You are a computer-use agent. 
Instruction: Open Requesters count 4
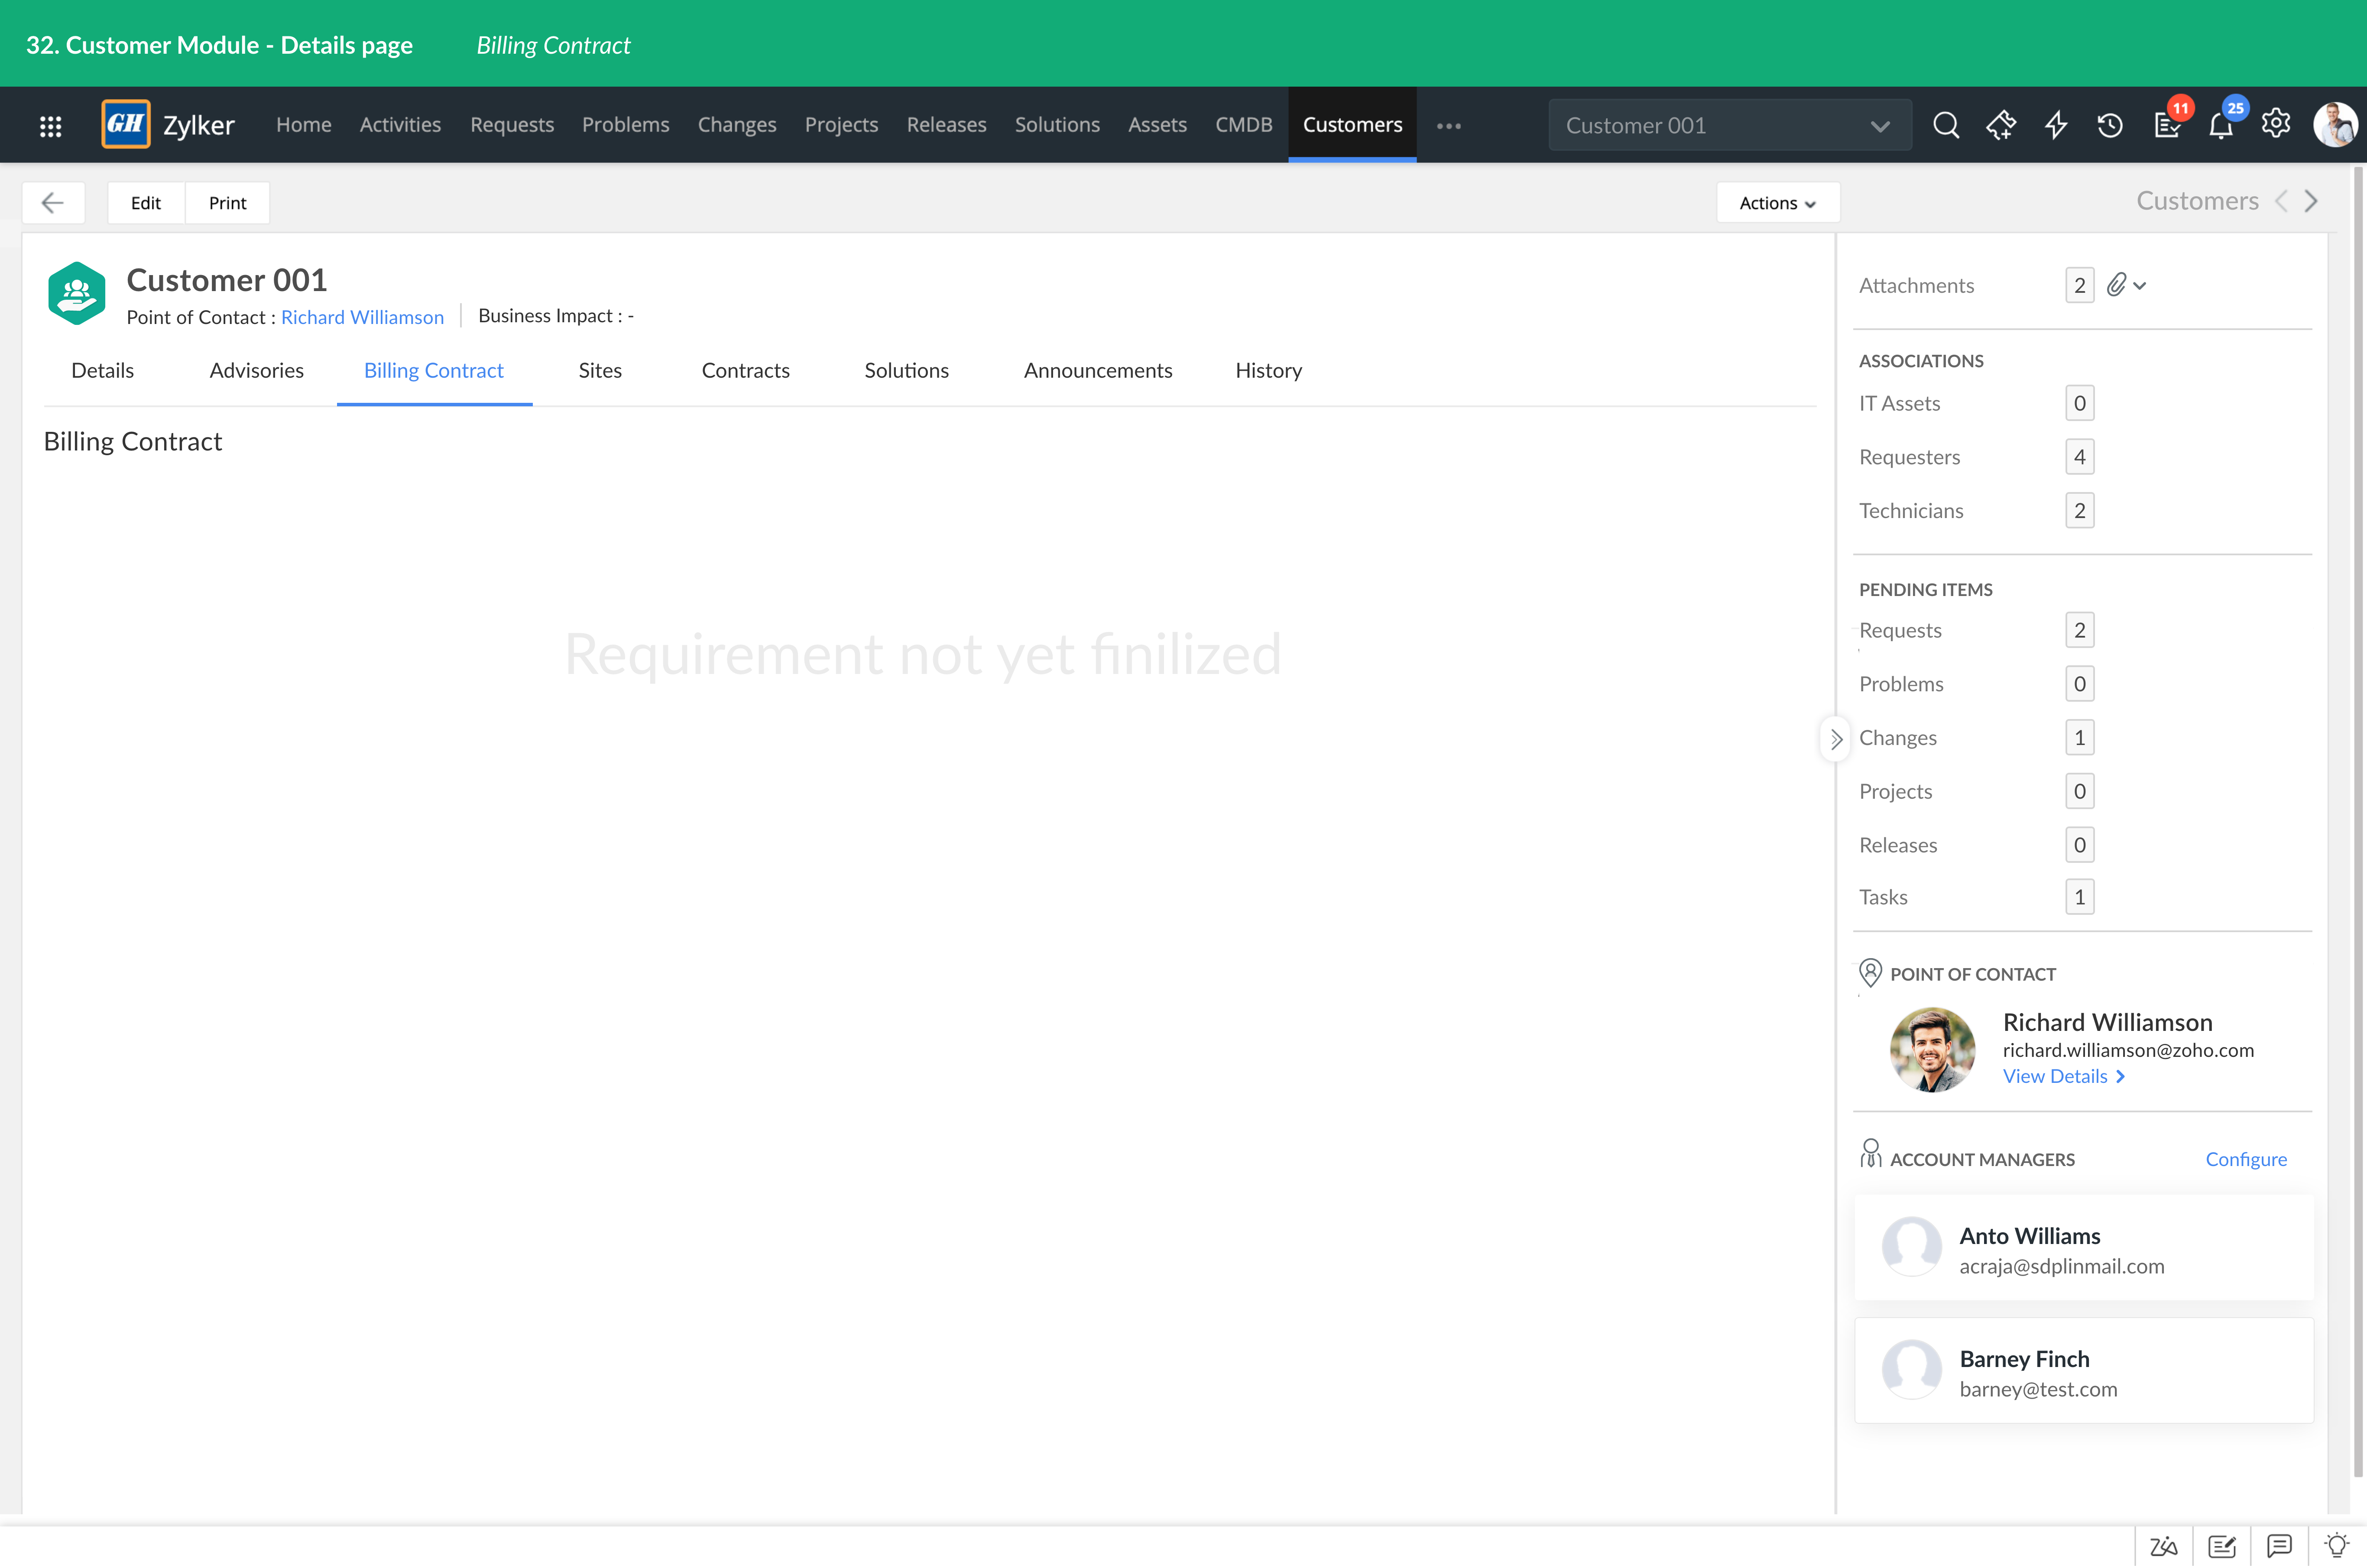2079,457
